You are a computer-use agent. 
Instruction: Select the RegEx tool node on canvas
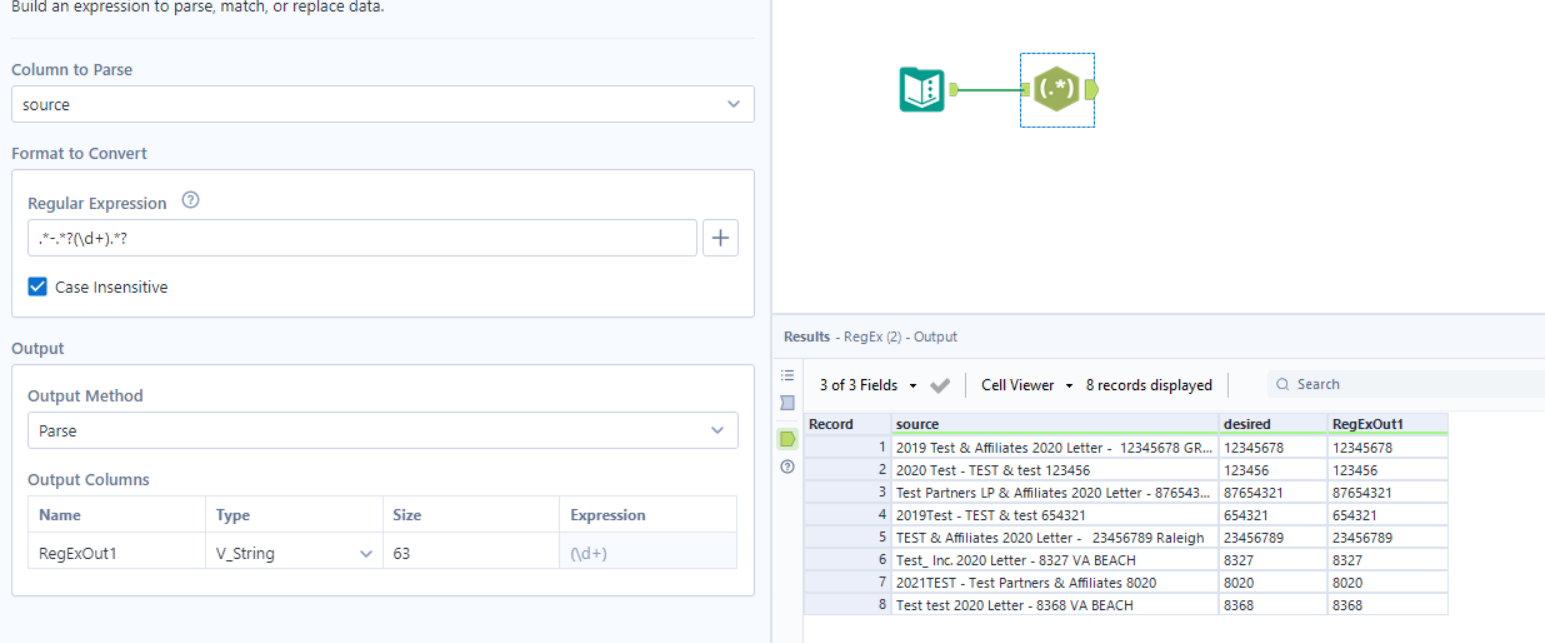(x=1056, y=89)
